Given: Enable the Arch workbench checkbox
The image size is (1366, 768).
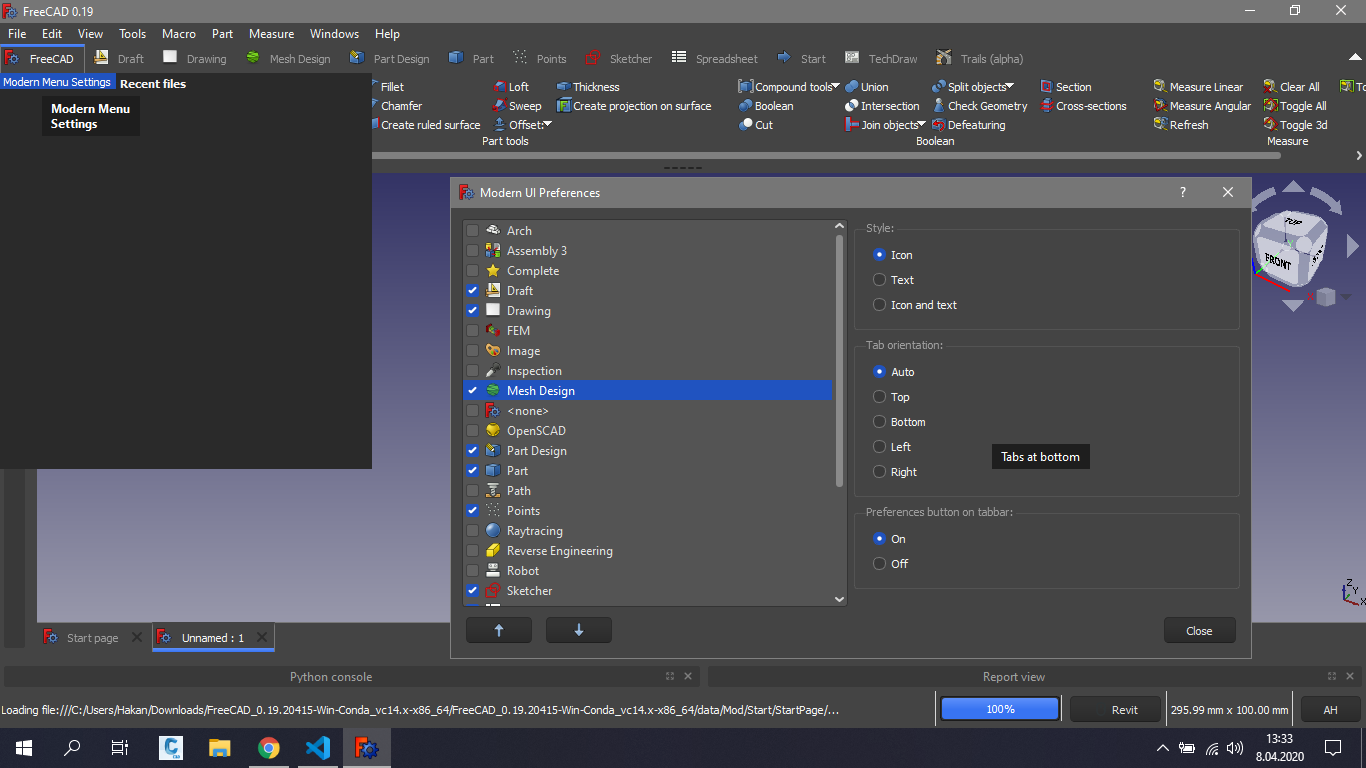Looking at the screenshot, I should click(x=472, y=231).
